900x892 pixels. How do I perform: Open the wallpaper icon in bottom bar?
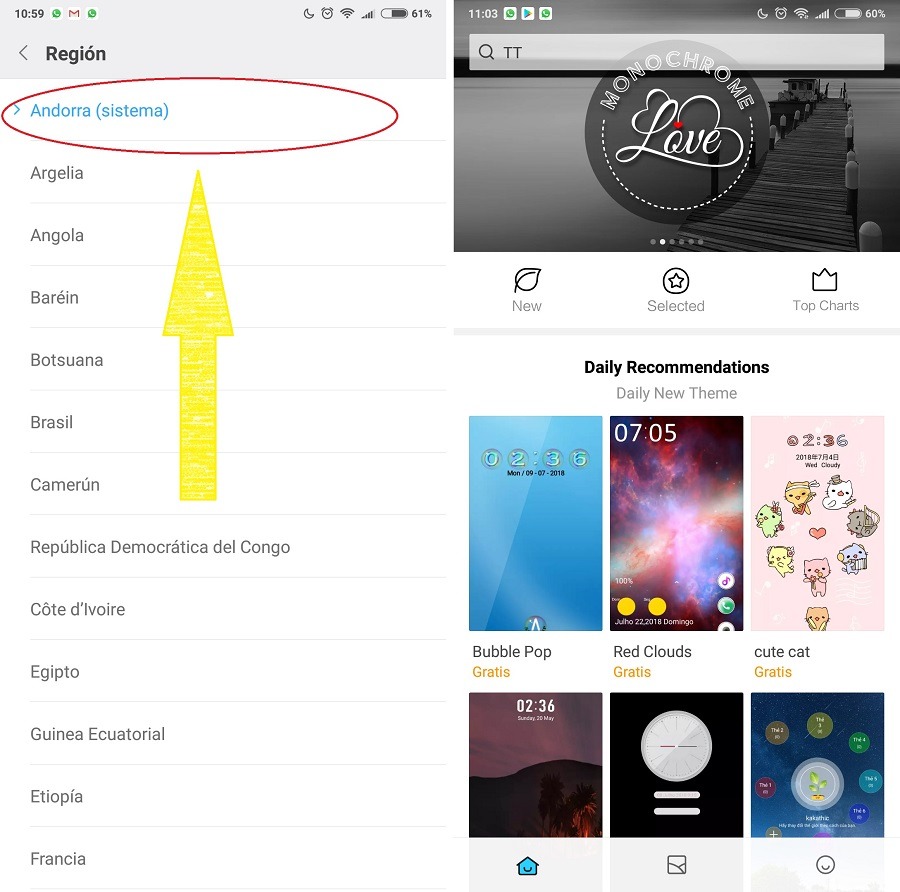click(677, 865)
